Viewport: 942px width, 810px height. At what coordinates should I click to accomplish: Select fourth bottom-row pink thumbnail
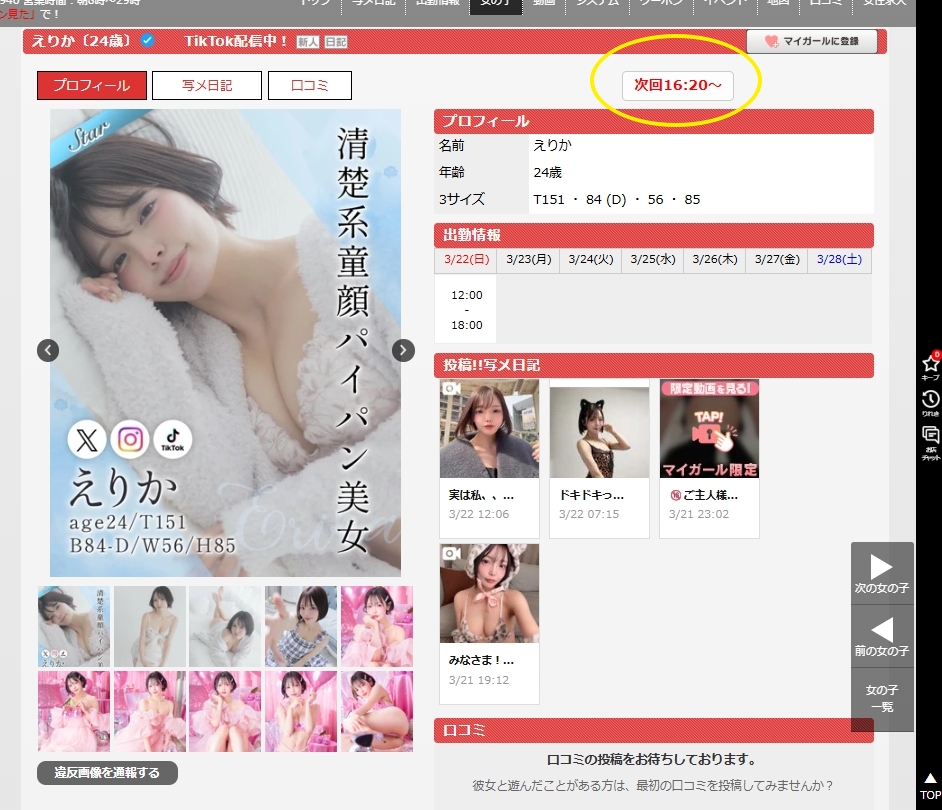coord(301,711)
